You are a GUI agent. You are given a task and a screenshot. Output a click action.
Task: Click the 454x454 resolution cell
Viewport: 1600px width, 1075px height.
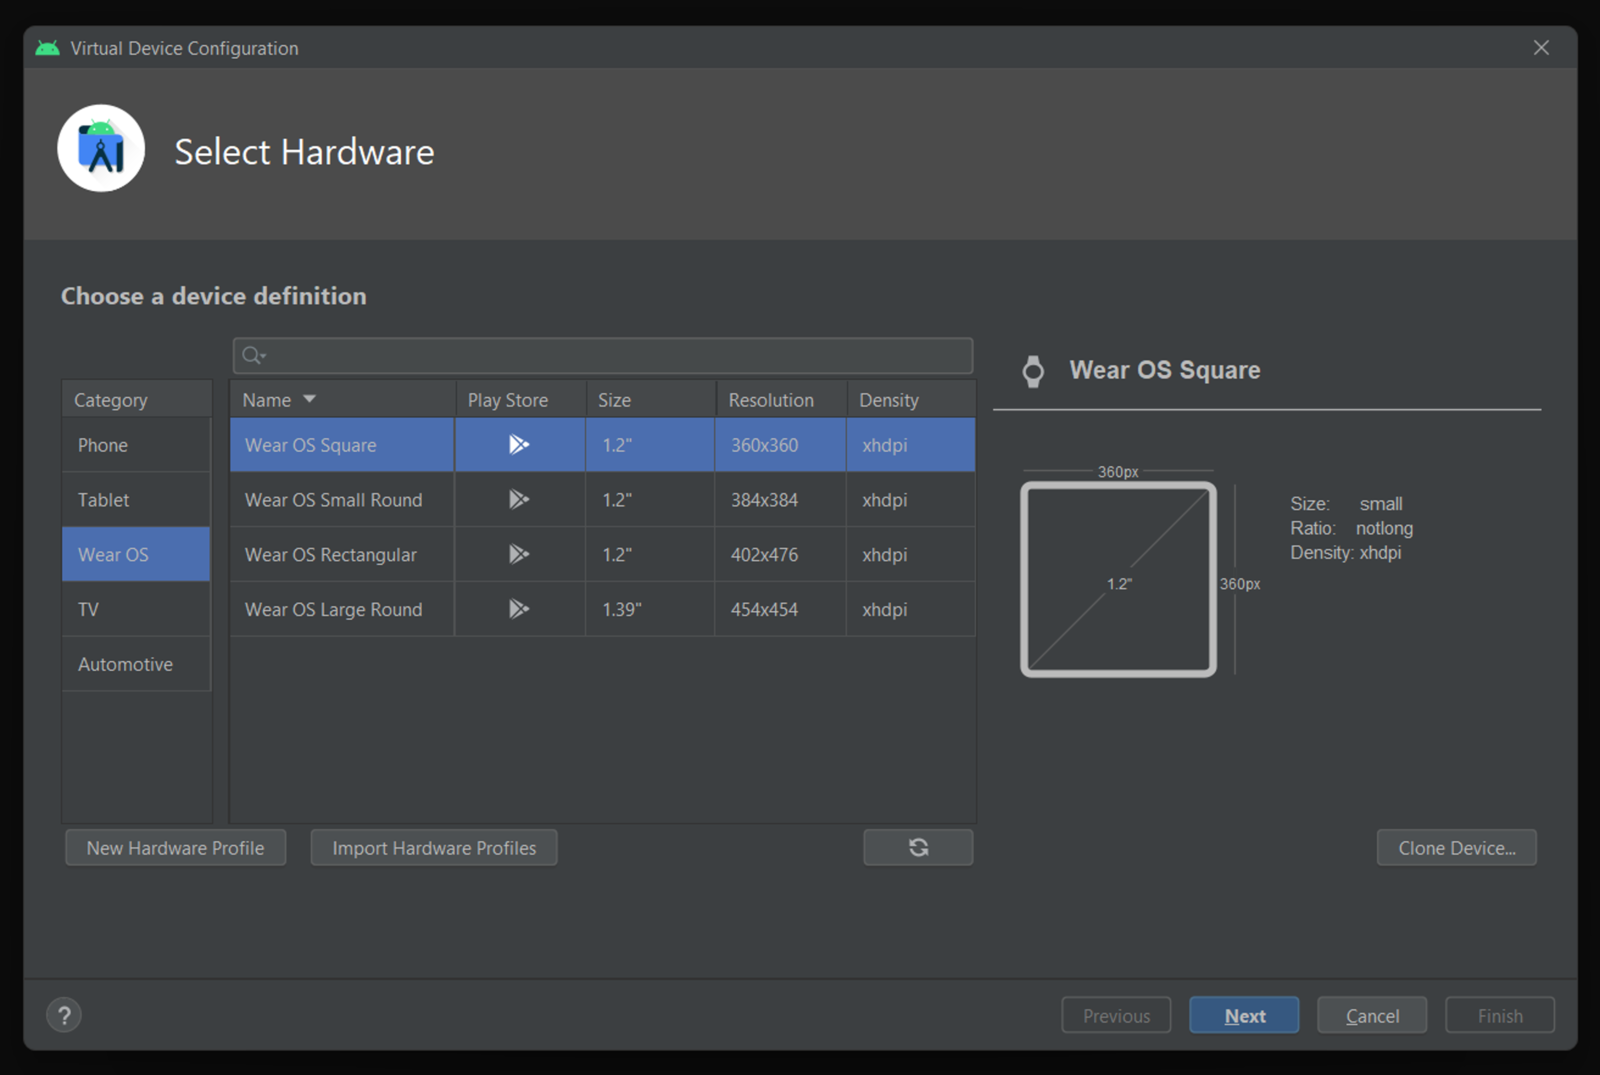coord(781,609)
